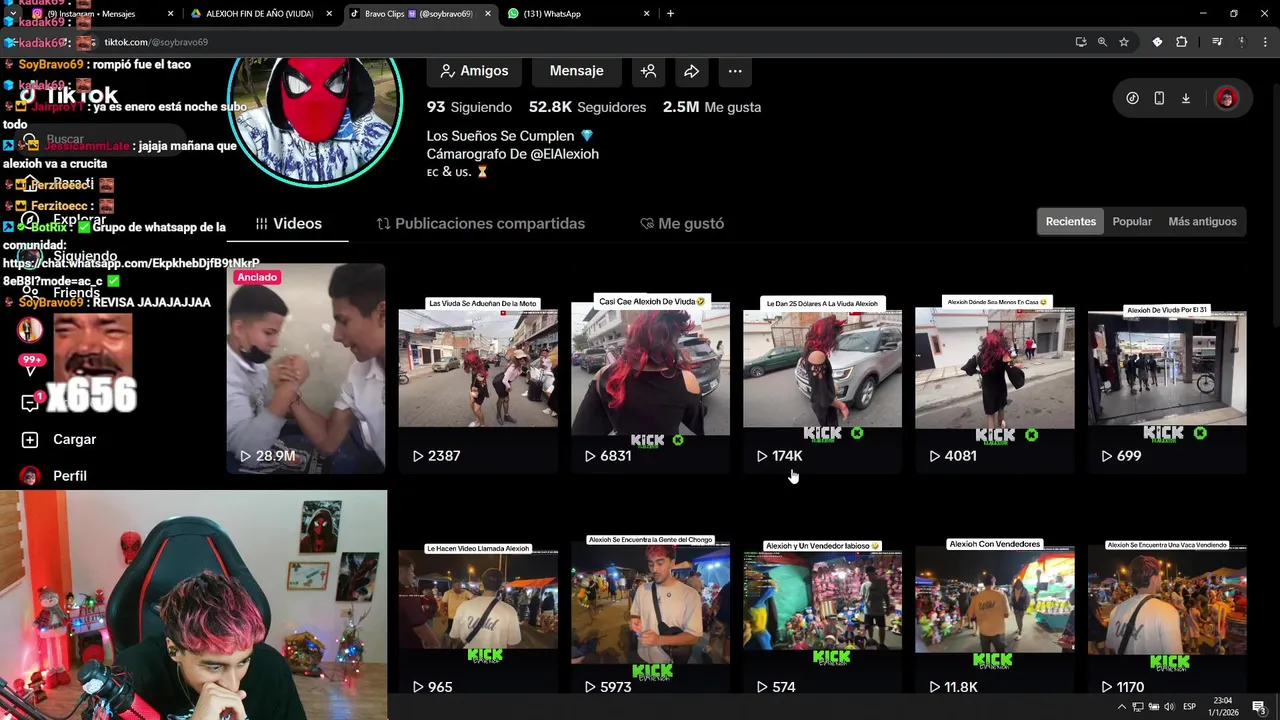1280x720 pixels.
Task: Open the browser extensions puzzle icon
Action: 1182,42
